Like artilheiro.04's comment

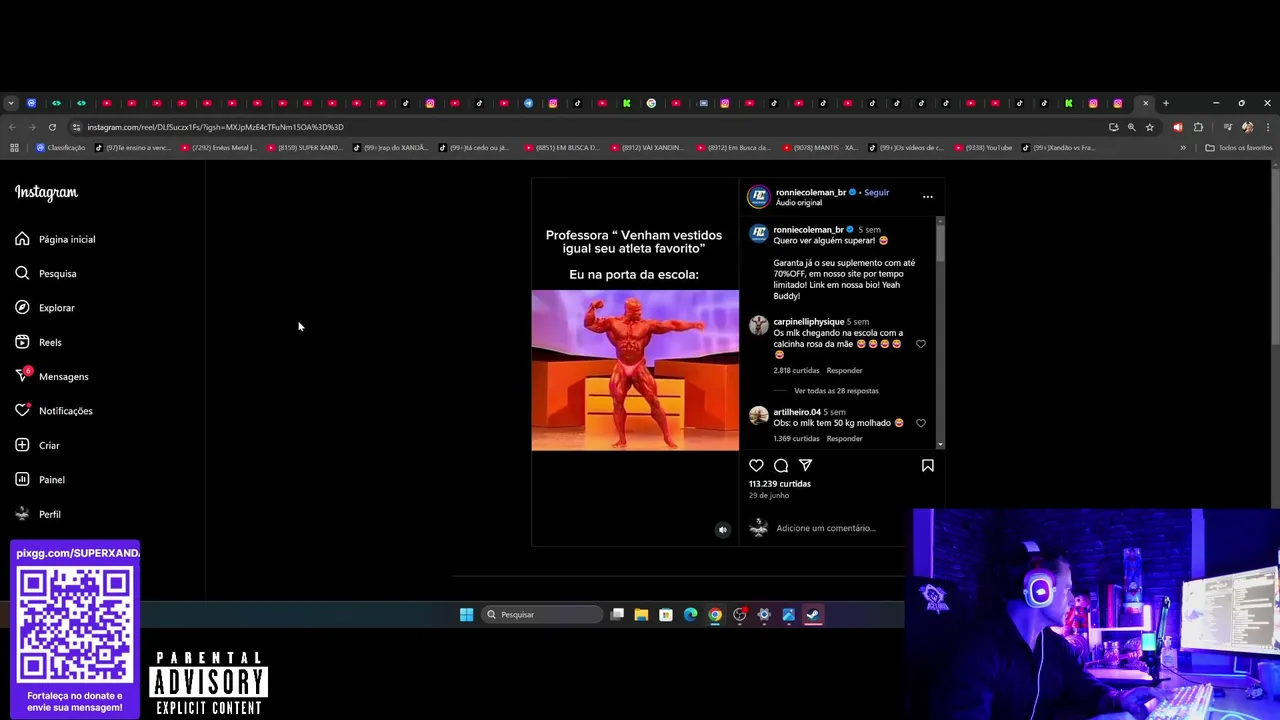921,423
